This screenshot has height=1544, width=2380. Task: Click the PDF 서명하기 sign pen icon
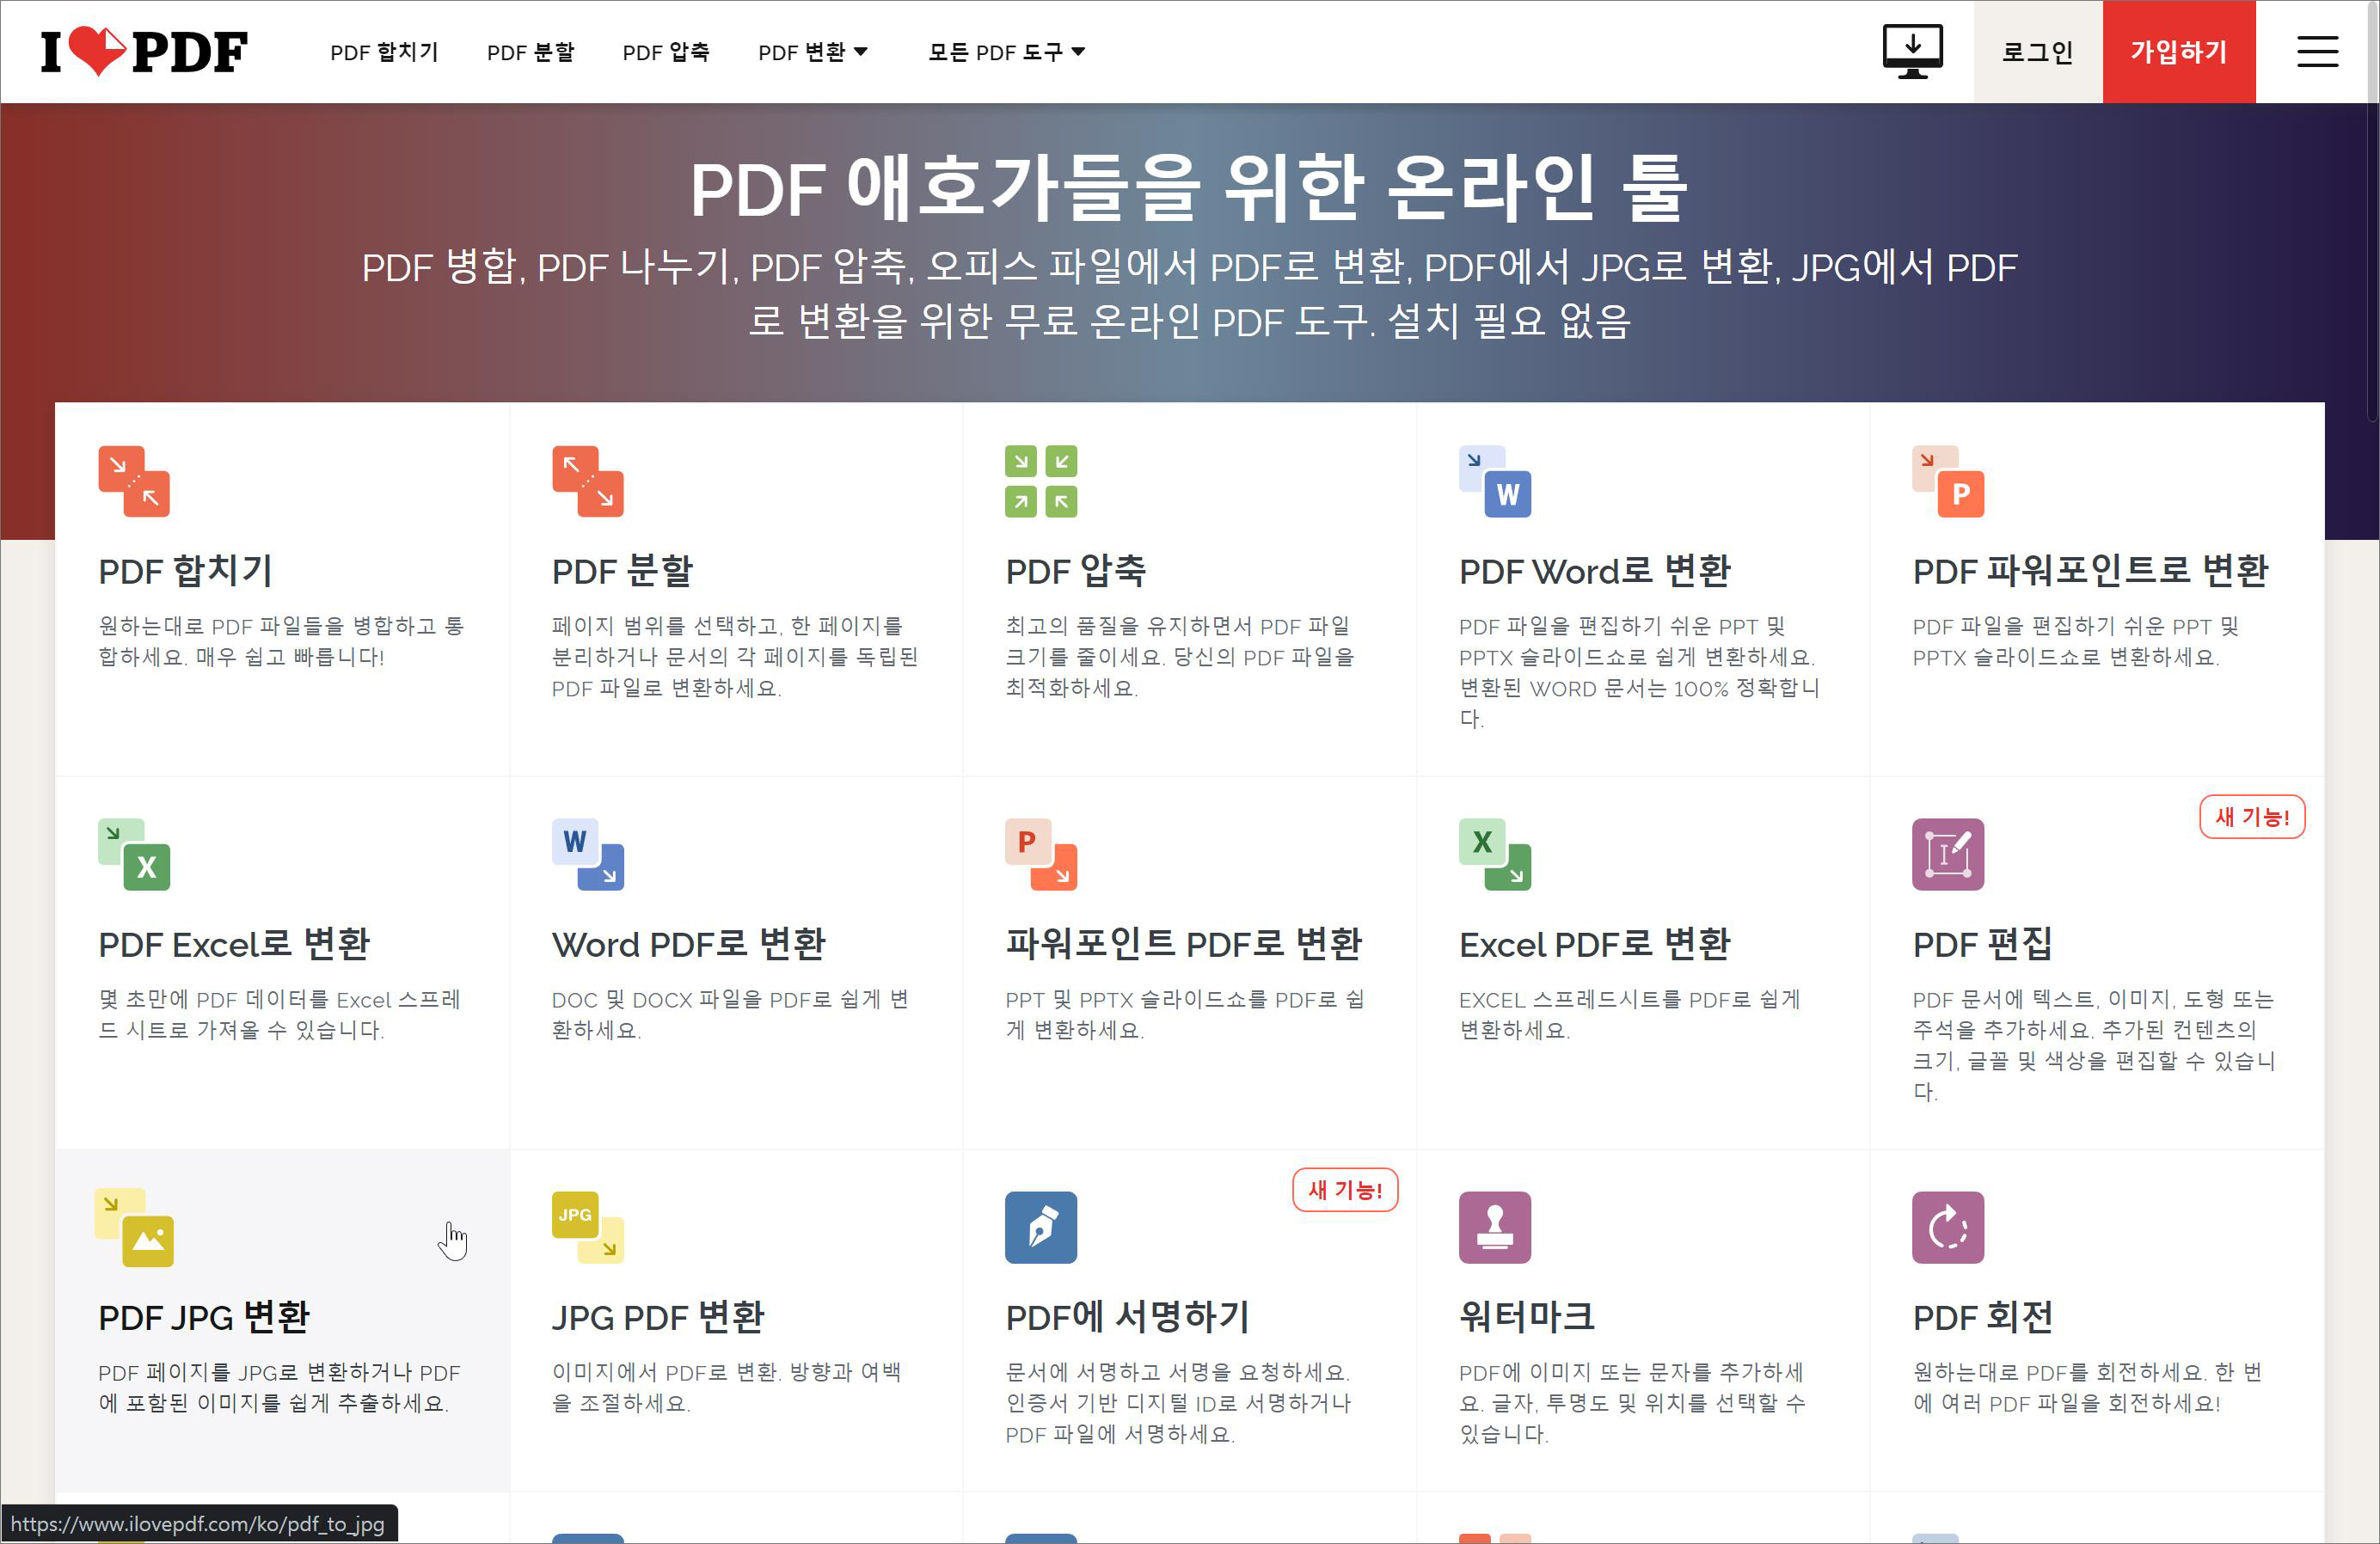tap(1040, 1227)
